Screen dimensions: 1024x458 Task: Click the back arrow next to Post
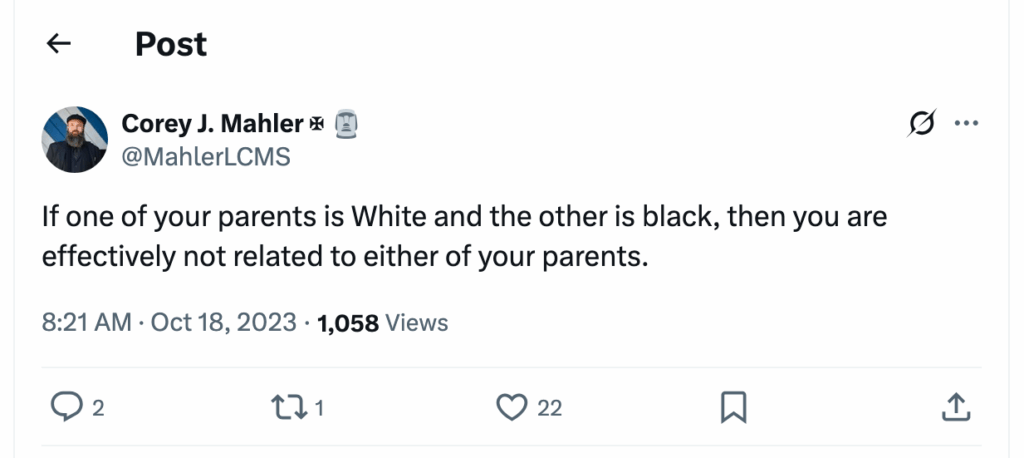pos(59,44)
